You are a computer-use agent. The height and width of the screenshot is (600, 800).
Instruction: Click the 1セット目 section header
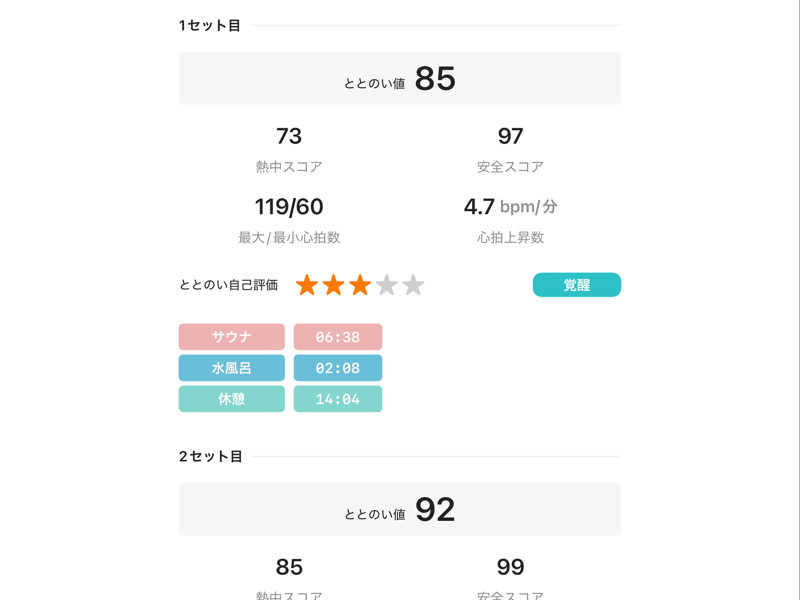(x=210, y=26)
